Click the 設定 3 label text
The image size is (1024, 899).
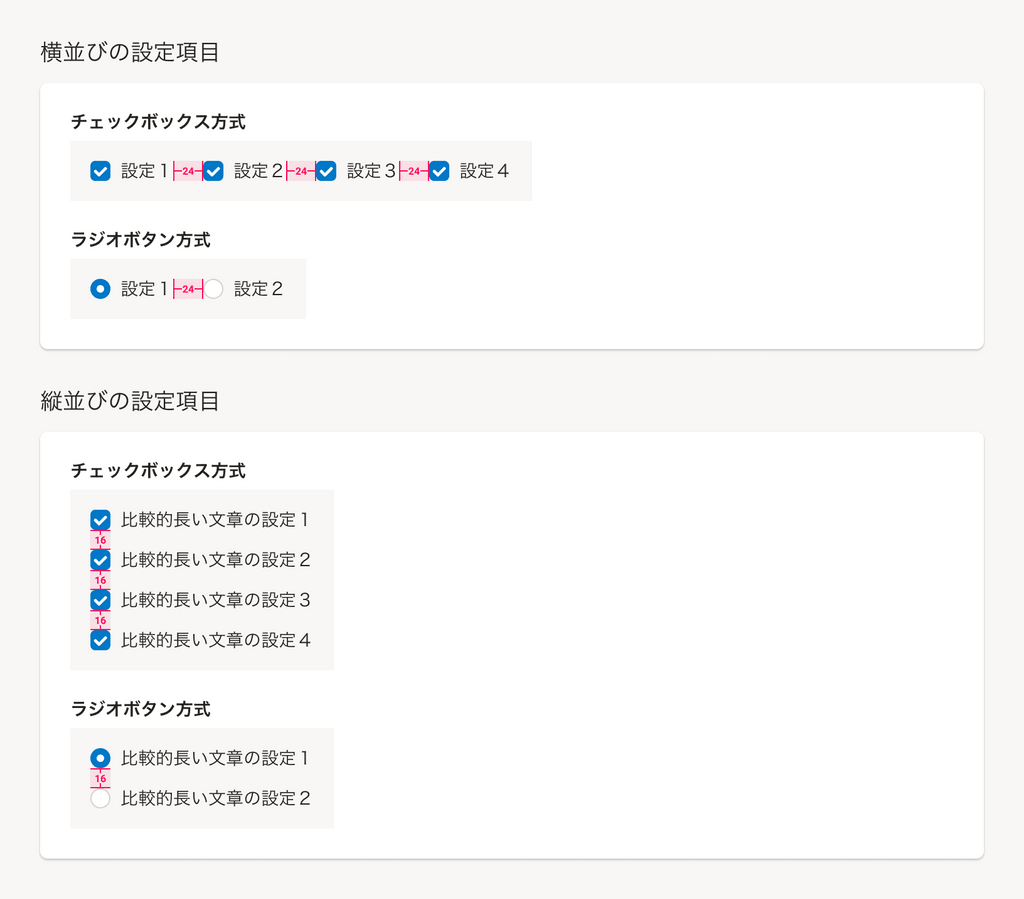coord(371,171)
